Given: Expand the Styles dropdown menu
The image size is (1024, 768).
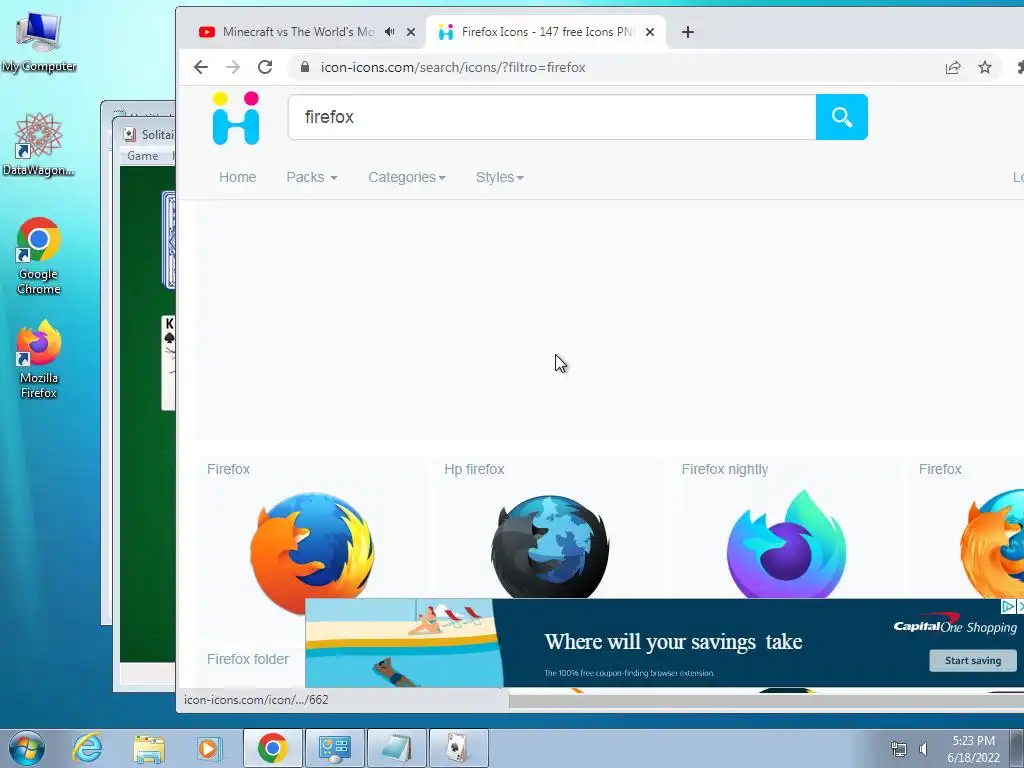Looking at the screenshot, I should coord(500,177).
